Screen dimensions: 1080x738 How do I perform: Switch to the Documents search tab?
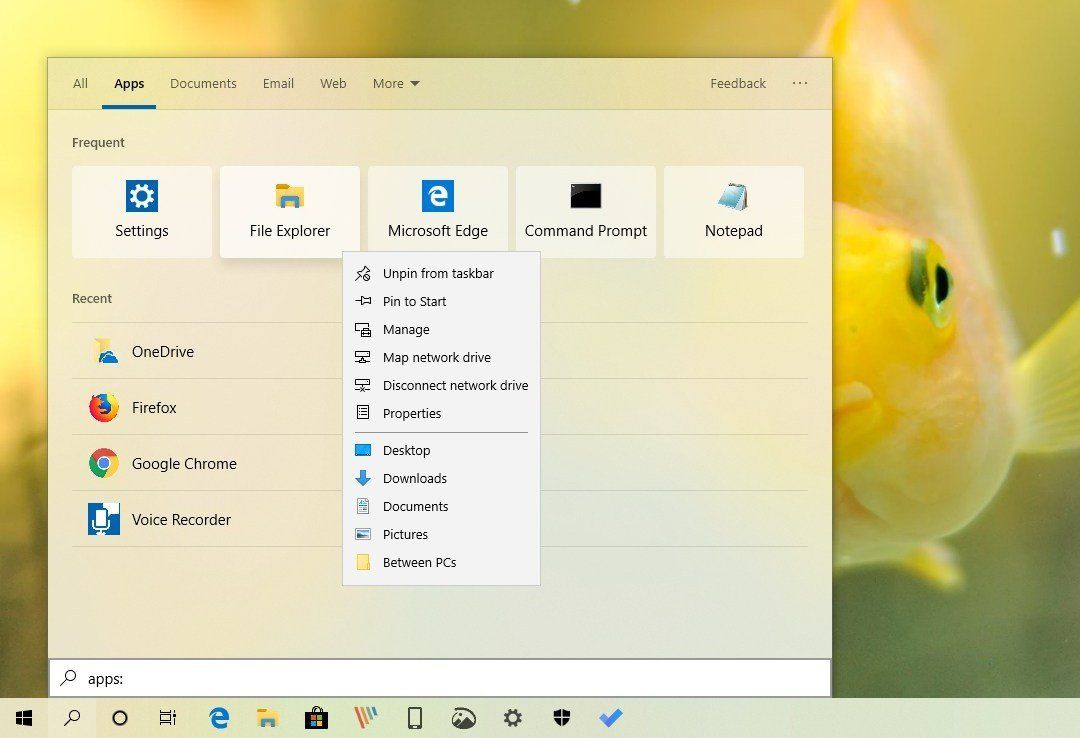pos(203,83)
